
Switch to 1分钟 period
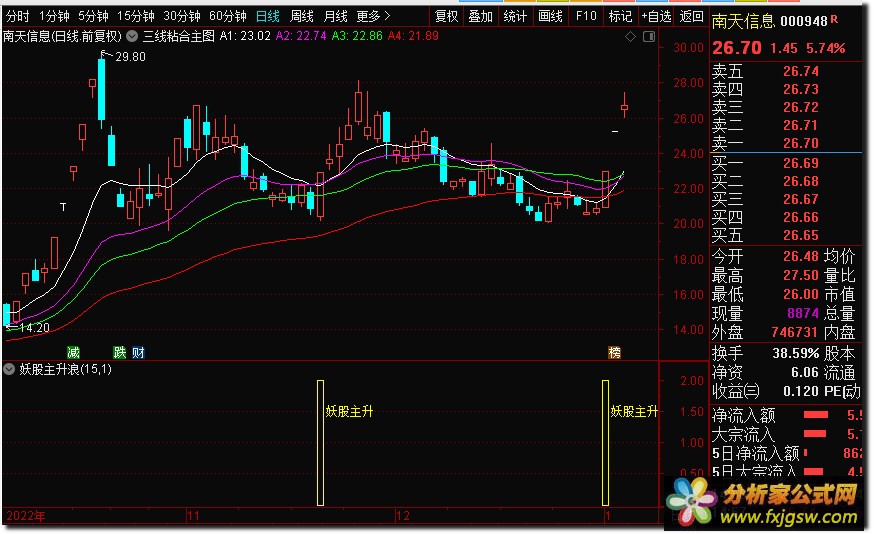pyautogui.click(x=54, y=16)
